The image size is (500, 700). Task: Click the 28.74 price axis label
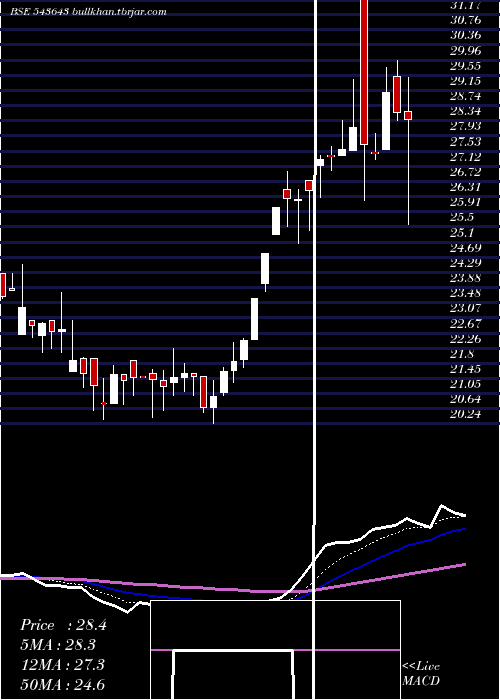[466, 96]
